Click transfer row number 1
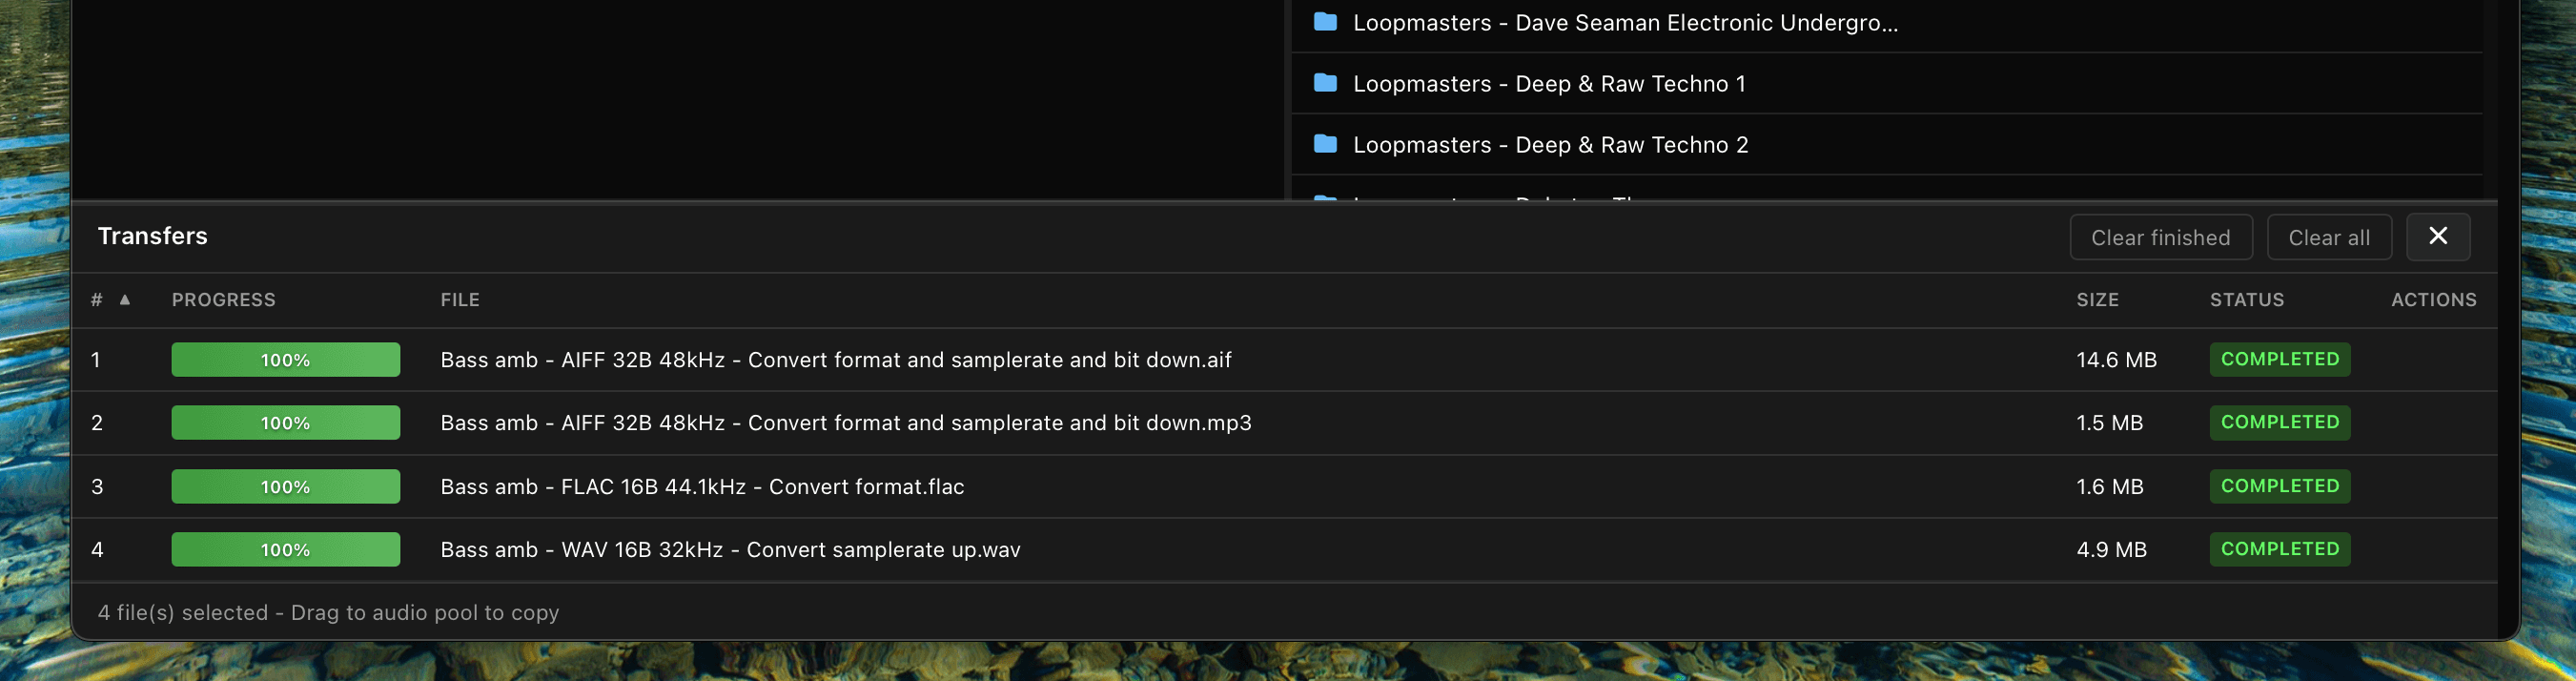The height and width of the screenshot is (681, 2576). tap(96, 360)
